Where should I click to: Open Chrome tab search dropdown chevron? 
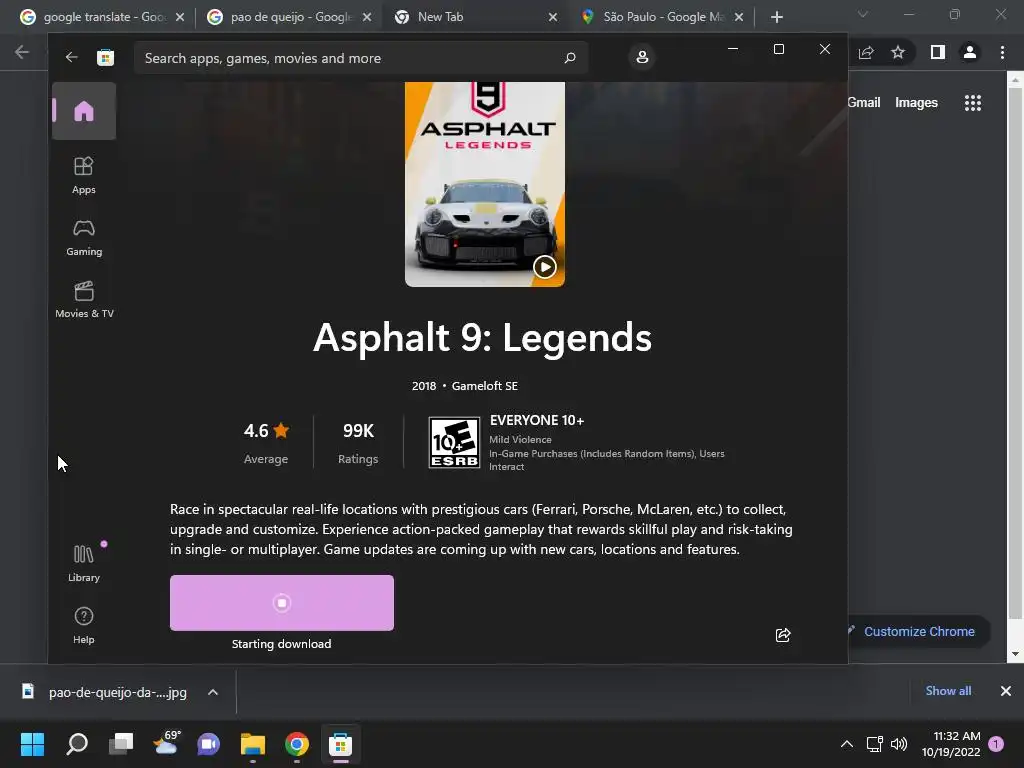(x=863, y=14)
